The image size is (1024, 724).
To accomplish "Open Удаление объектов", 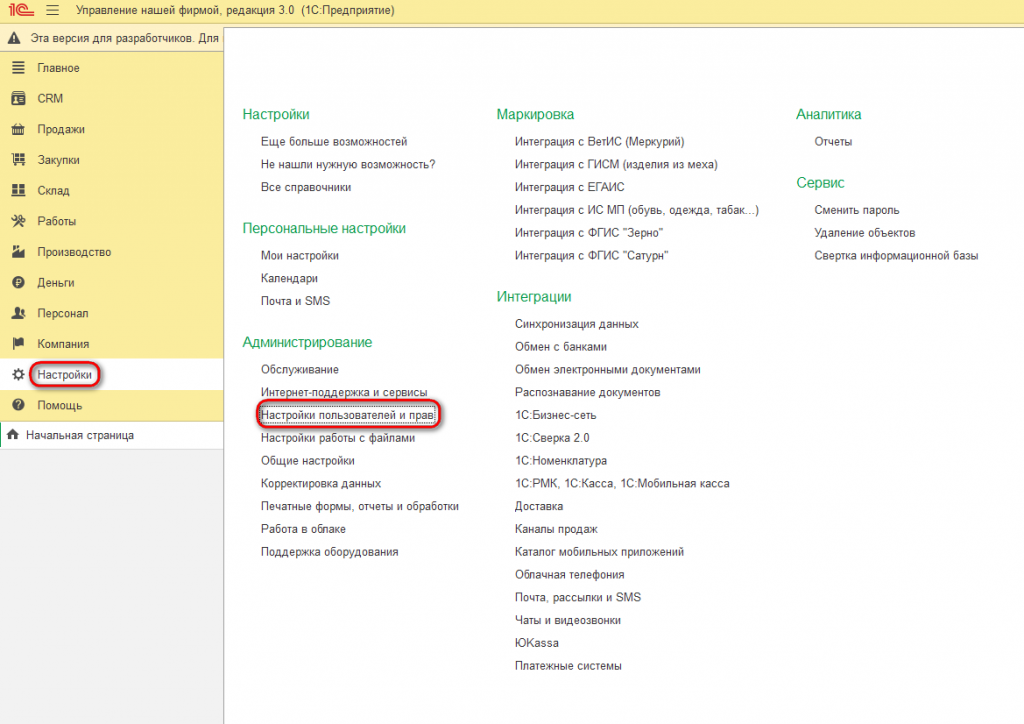I will click(865, 233).
